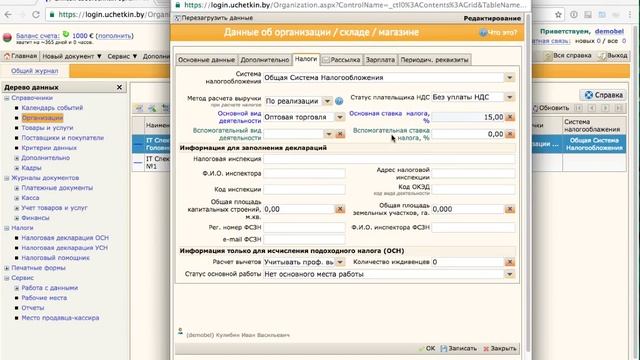Viewport: 640px width, 360px height.
Task: Open Налоговый помощник in tree
Action: tap(56, 258)
